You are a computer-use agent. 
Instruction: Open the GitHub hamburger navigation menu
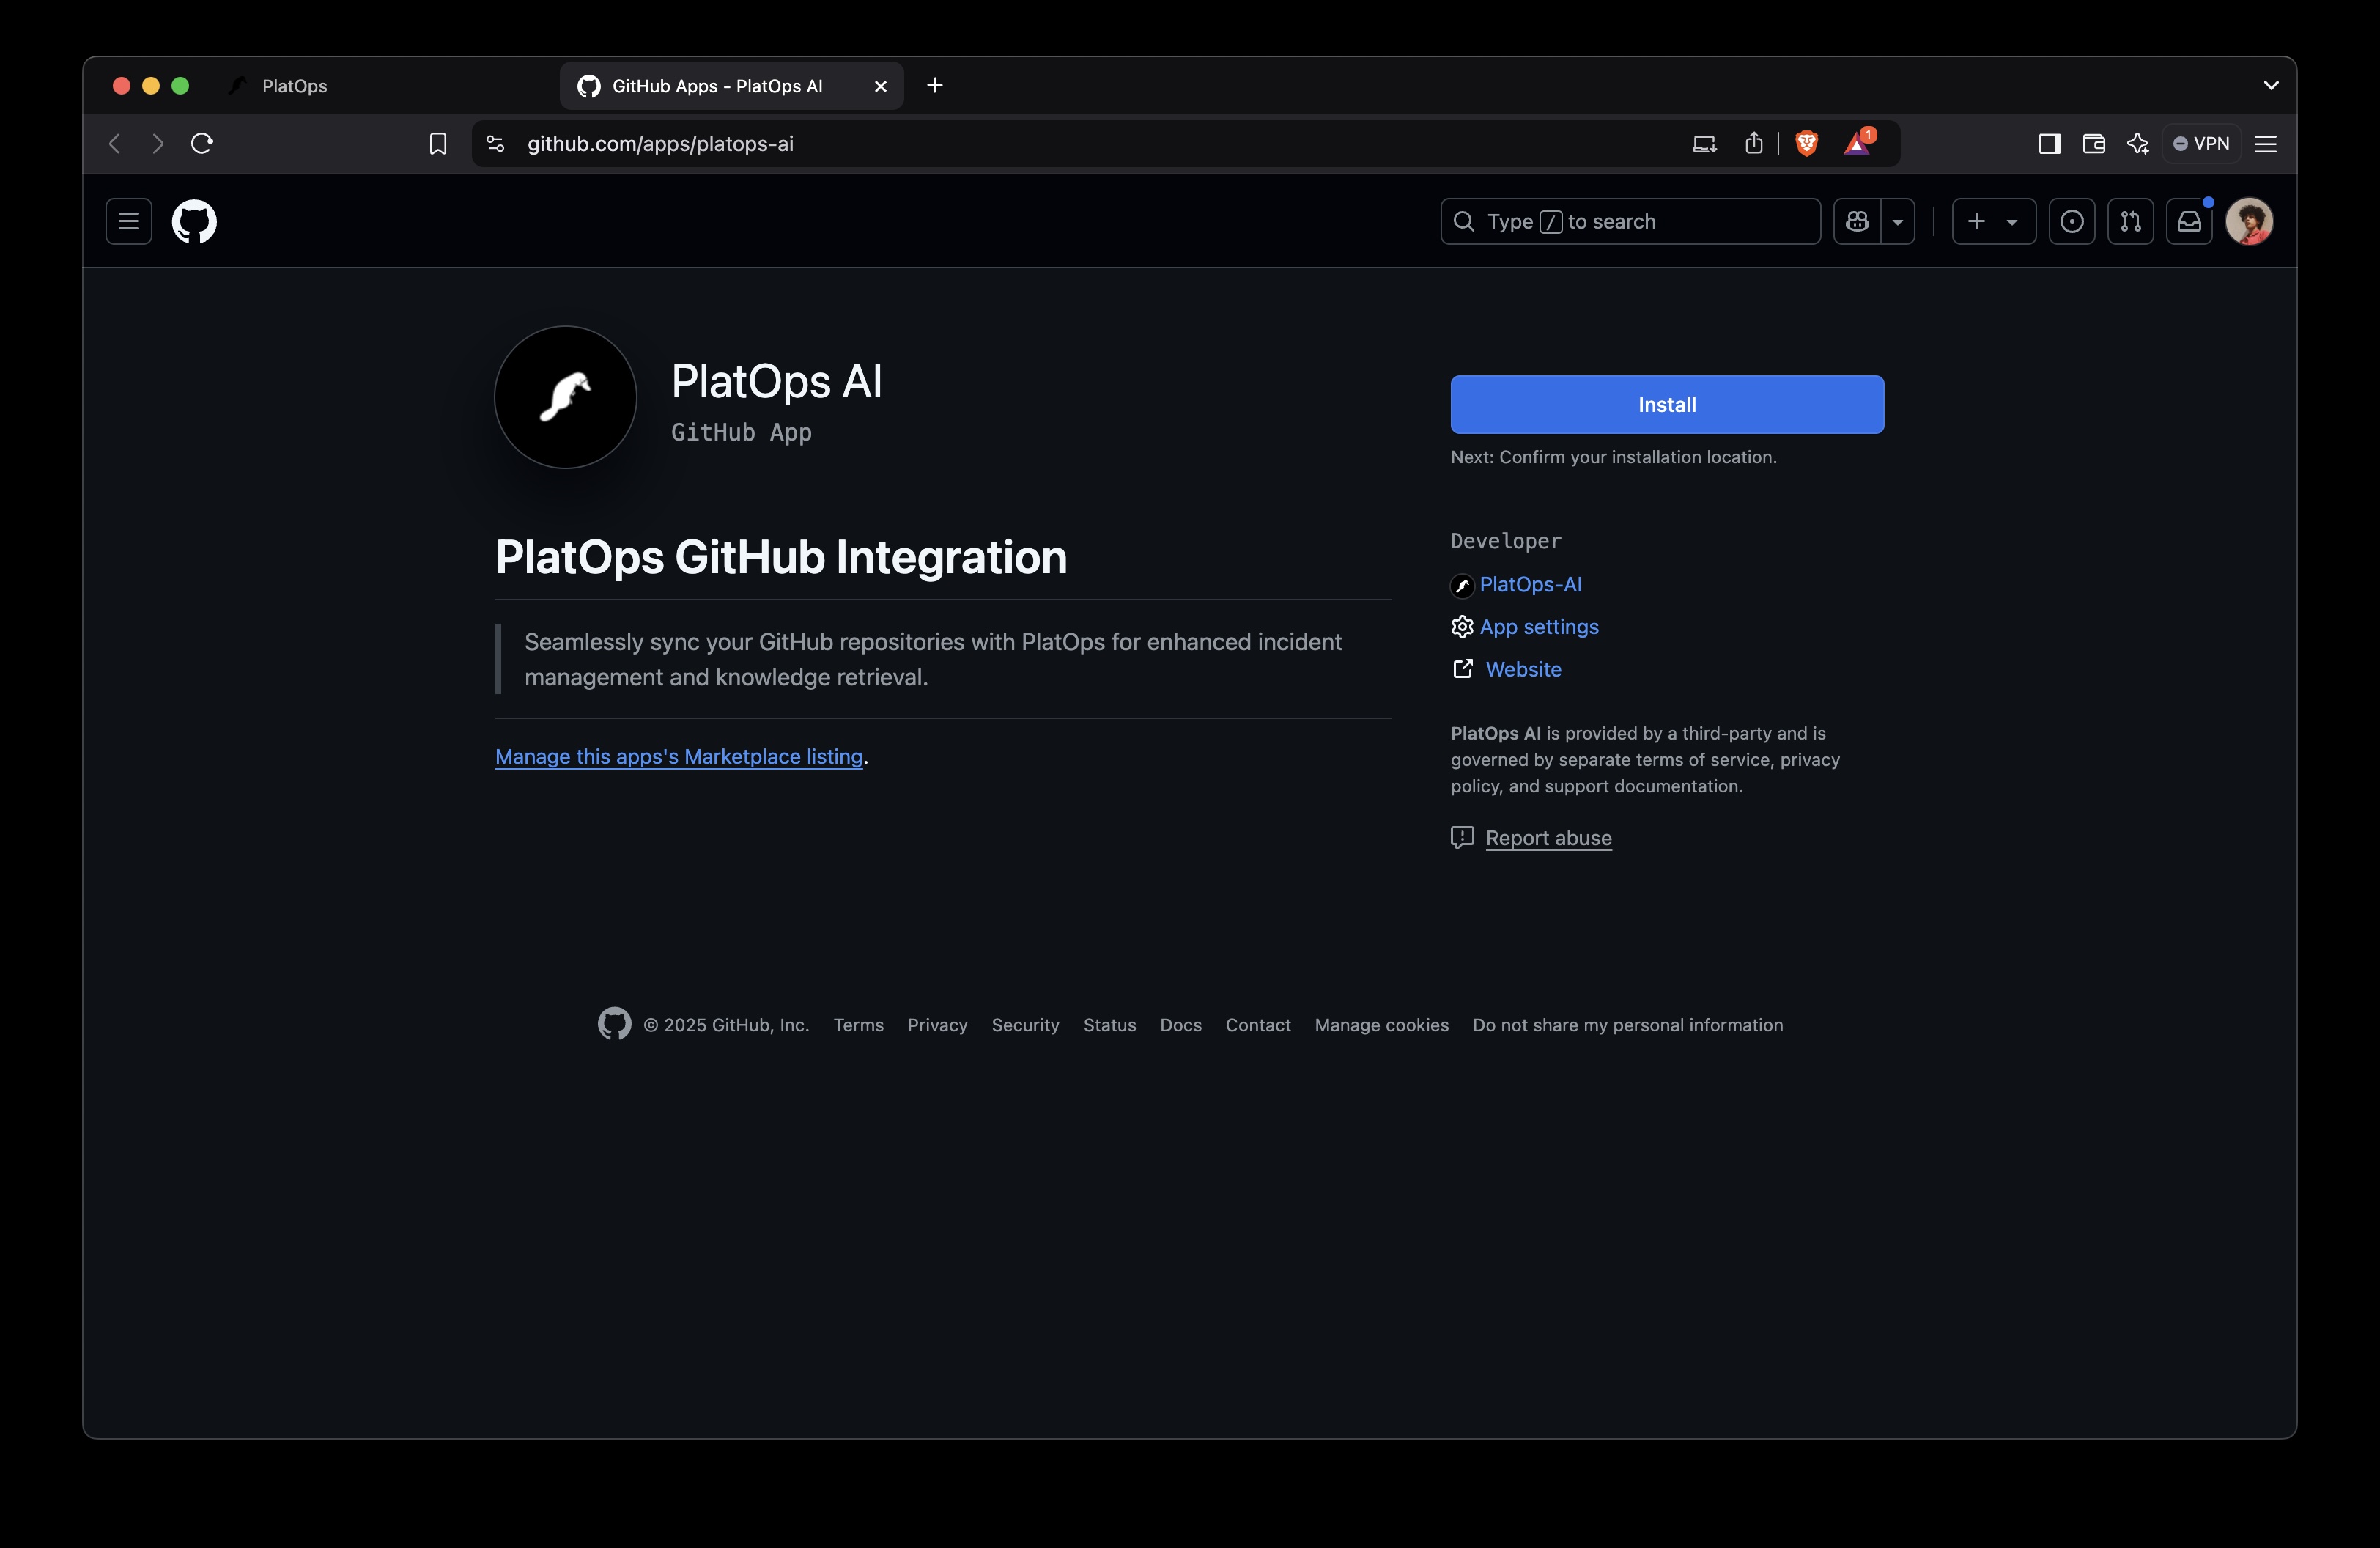129,222
